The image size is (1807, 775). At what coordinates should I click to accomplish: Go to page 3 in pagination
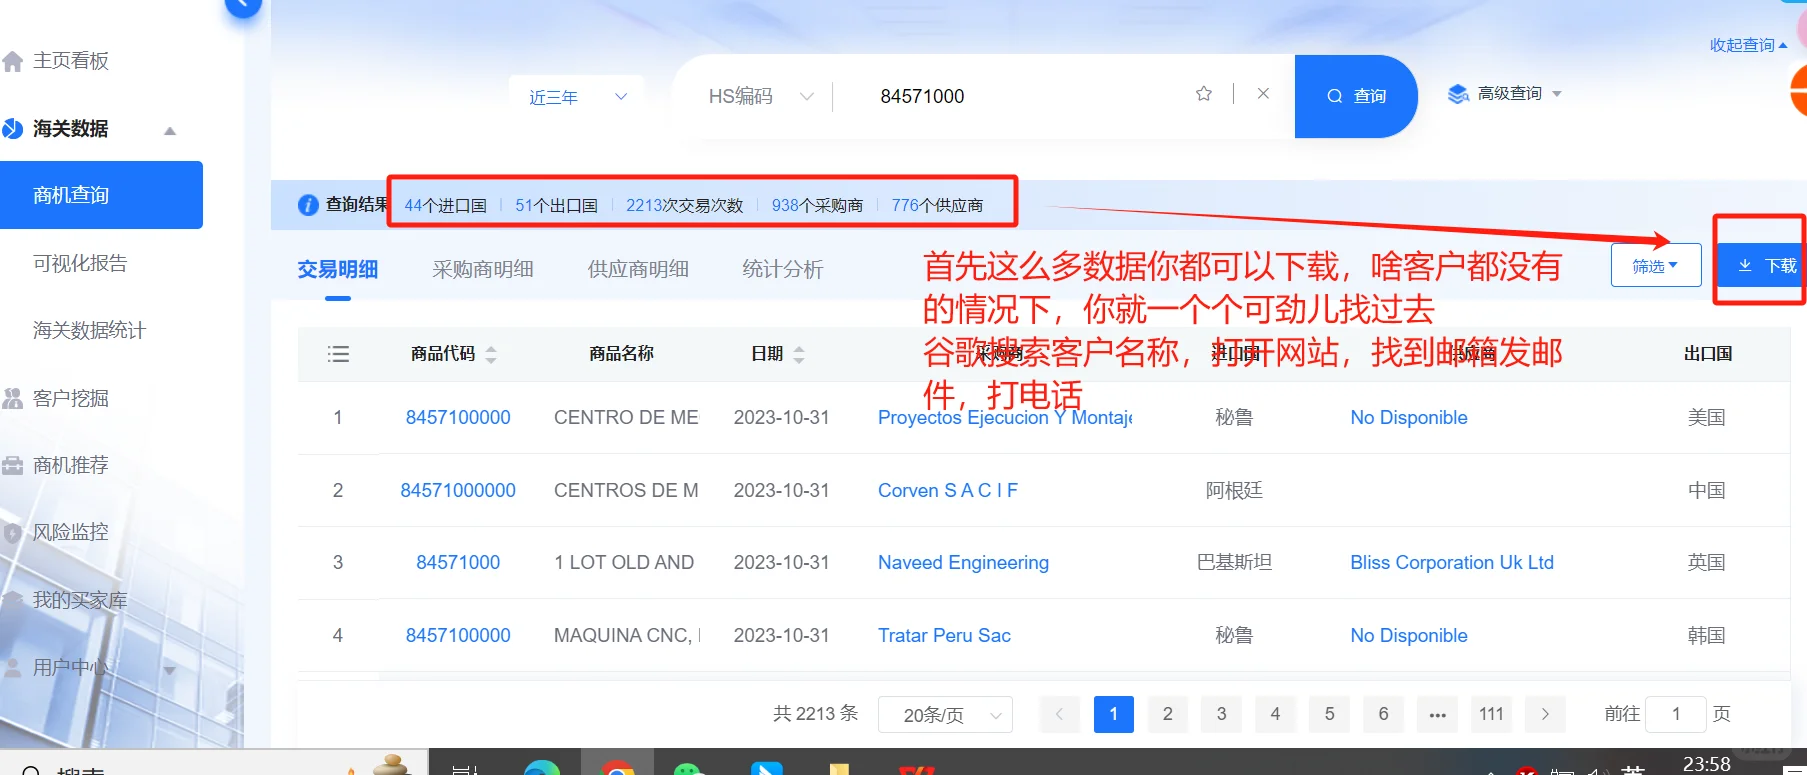click(1221, 714)
